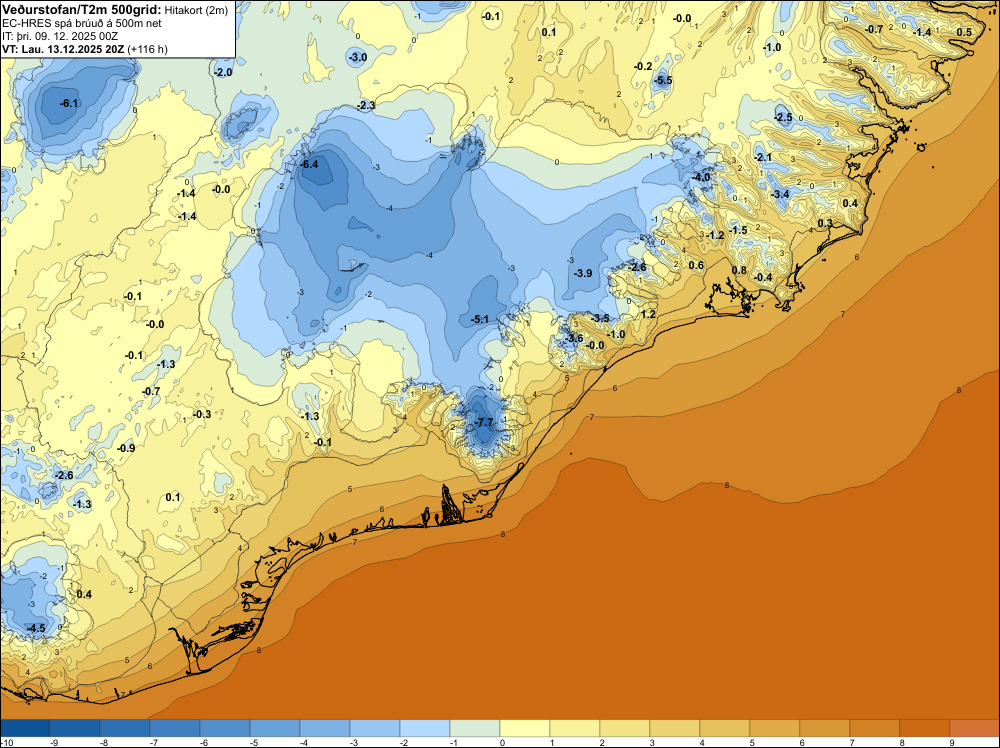Viewport: 1000px width, 748px height.
Task: Click the -2.1 temperature value
Action: click(763, 157)
